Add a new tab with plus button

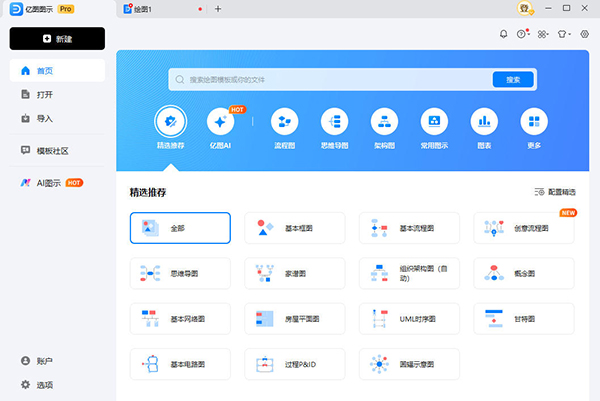point(218,9)
